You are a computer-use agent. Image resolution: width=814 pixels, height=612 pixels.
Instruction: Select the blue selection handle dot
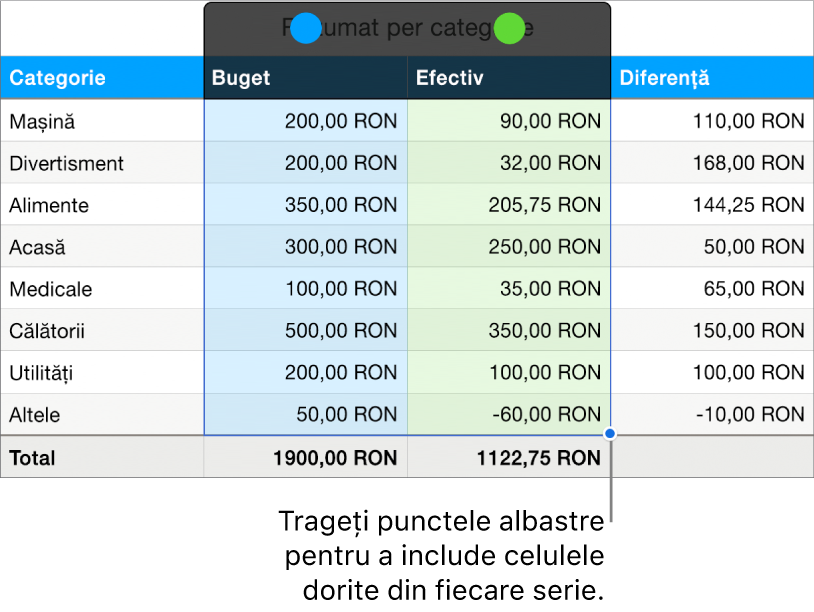pos(306,28)
